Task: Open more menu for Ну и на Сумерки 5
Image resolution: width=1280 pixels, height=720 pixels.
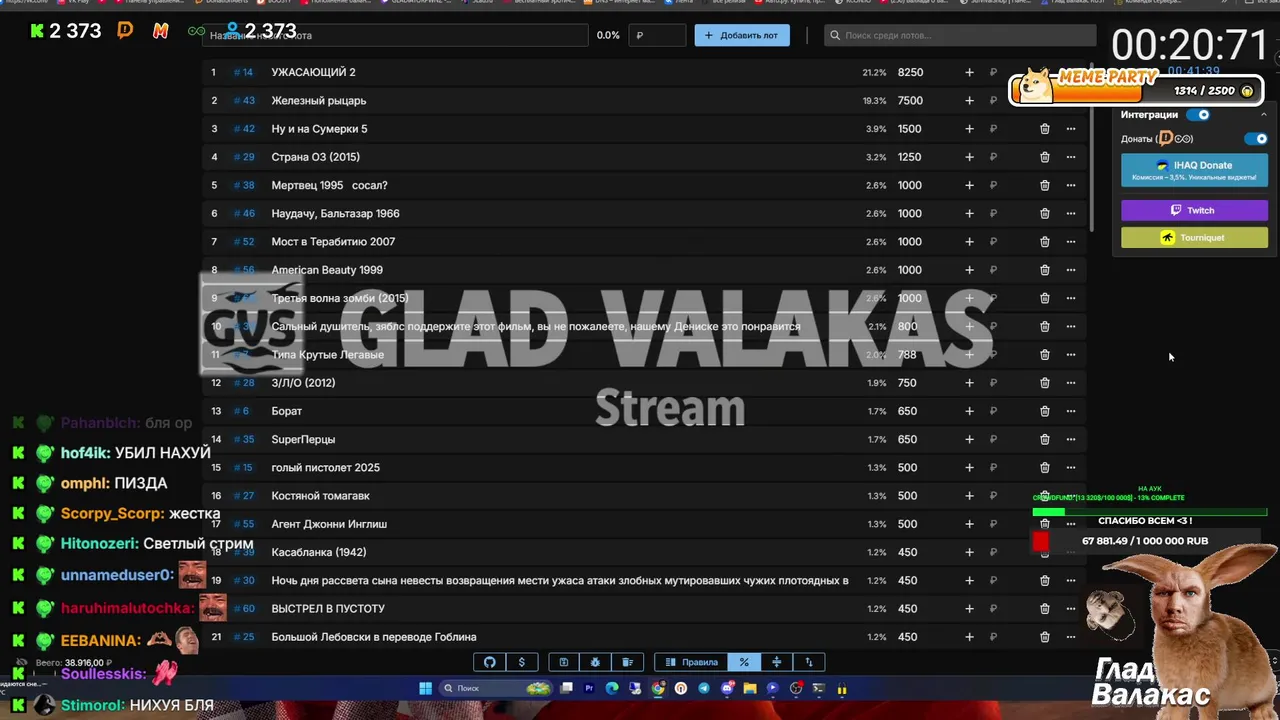Action: 1071,129
